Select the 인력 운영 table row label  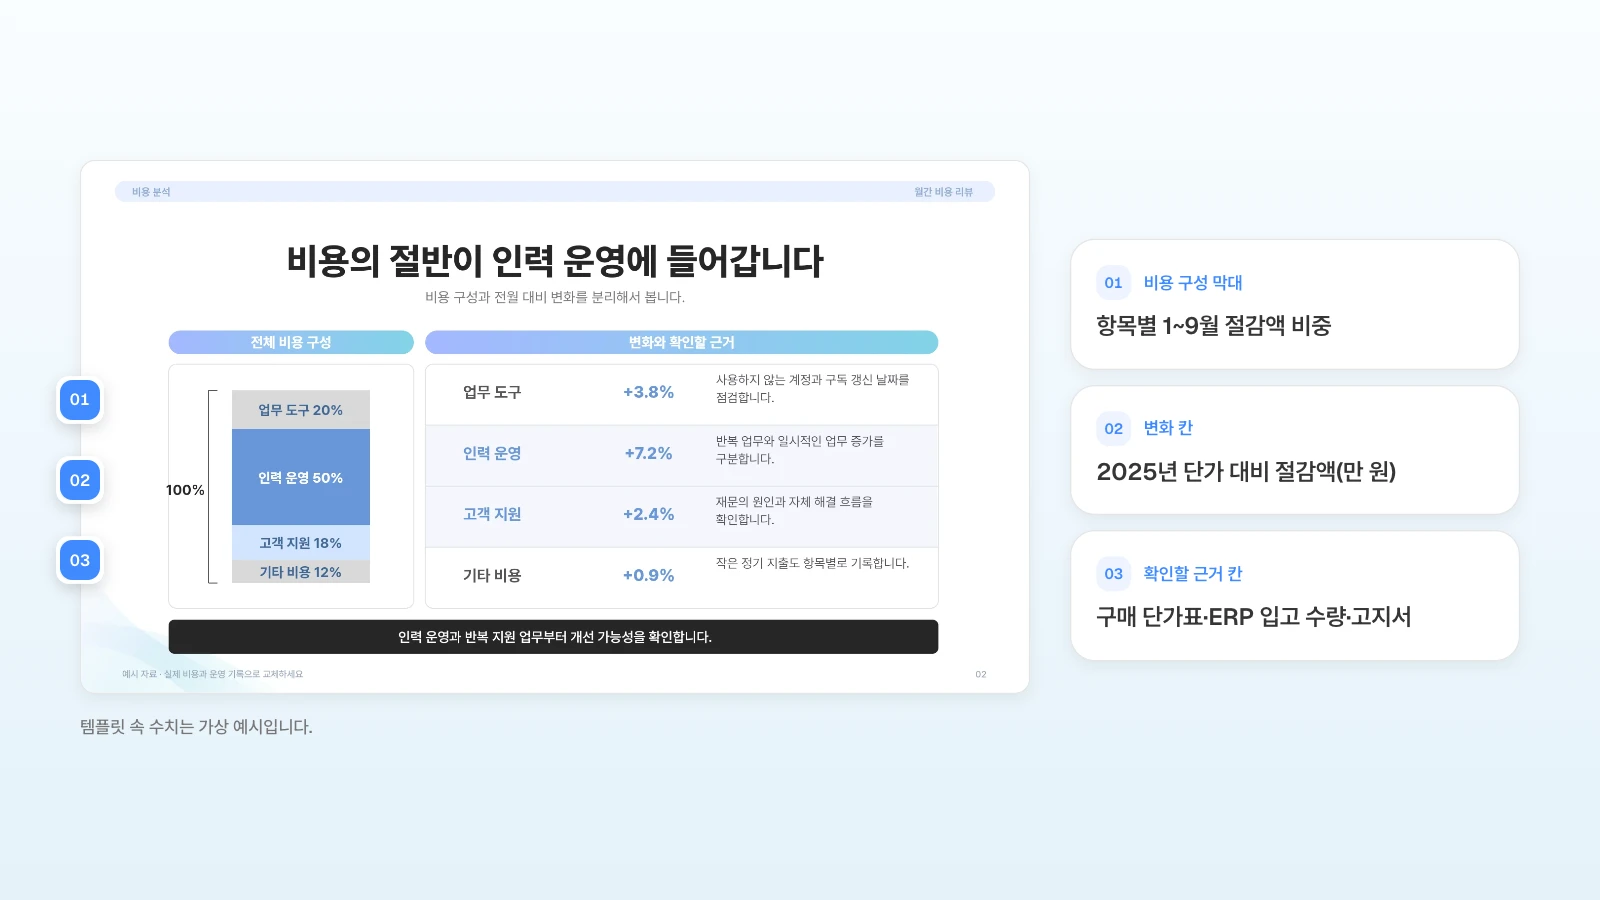pyautogui.click(x=492, y=453)
